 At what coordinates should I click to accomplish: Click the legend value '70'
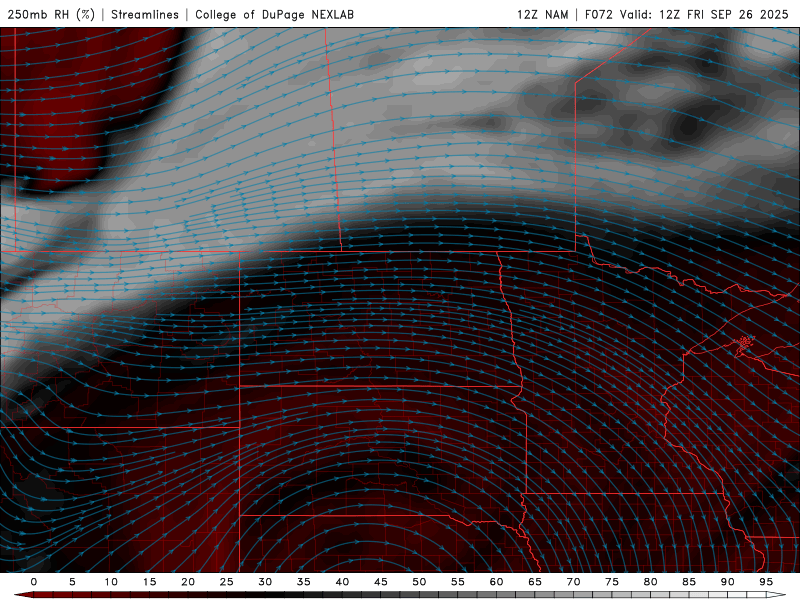tap(573, 582)
